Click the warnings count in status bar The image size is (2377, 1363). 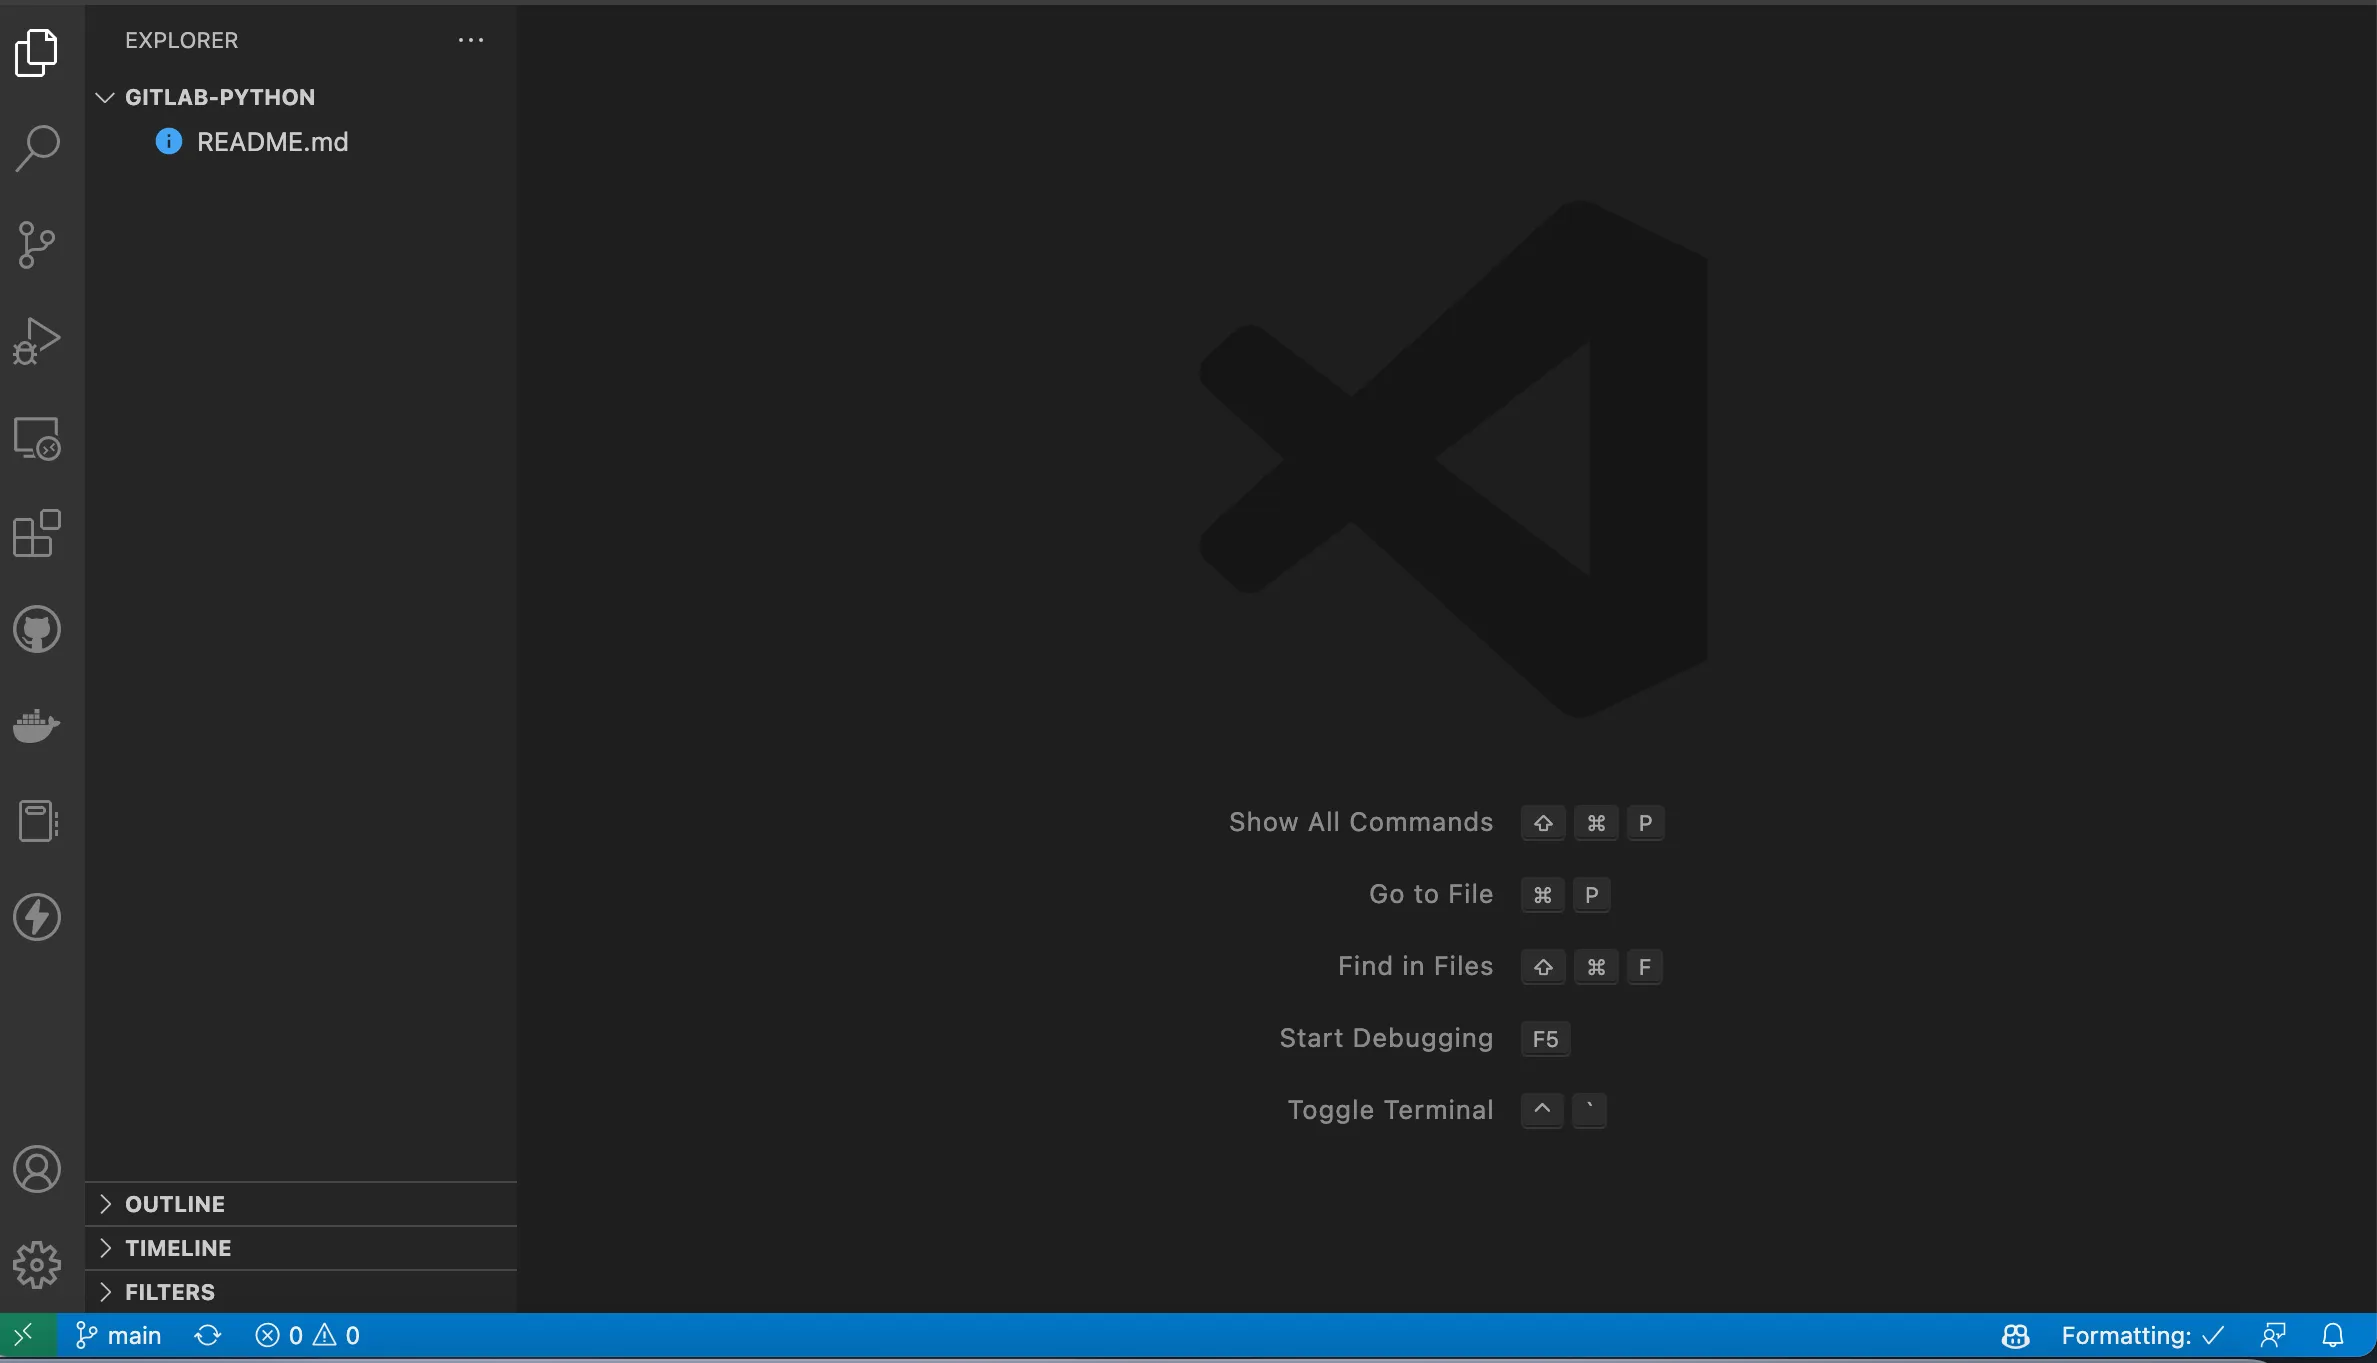337,1335
